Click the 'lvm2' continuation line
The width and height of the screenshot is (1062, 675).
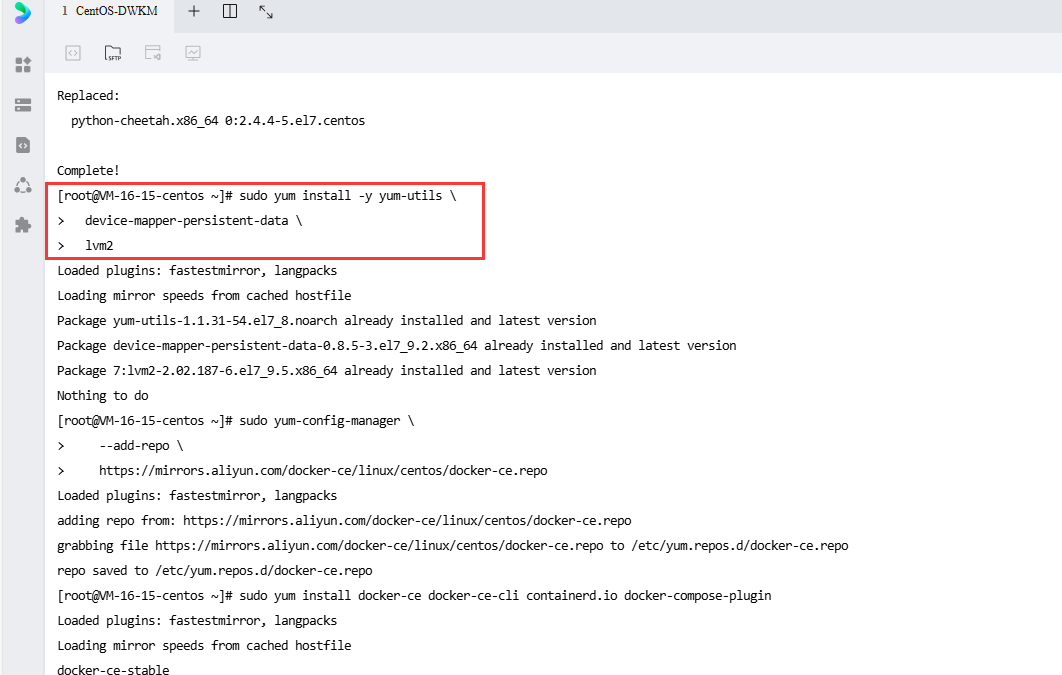pos(99,246)
